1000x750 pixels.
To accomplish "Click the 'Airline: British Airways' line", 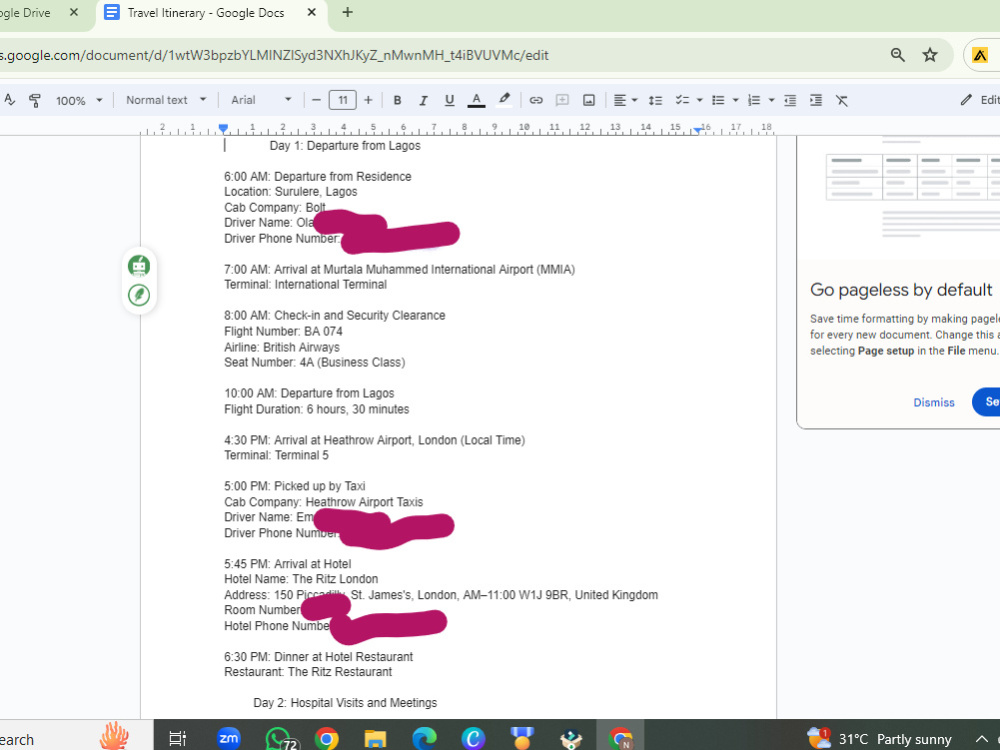I will (282, 348).
